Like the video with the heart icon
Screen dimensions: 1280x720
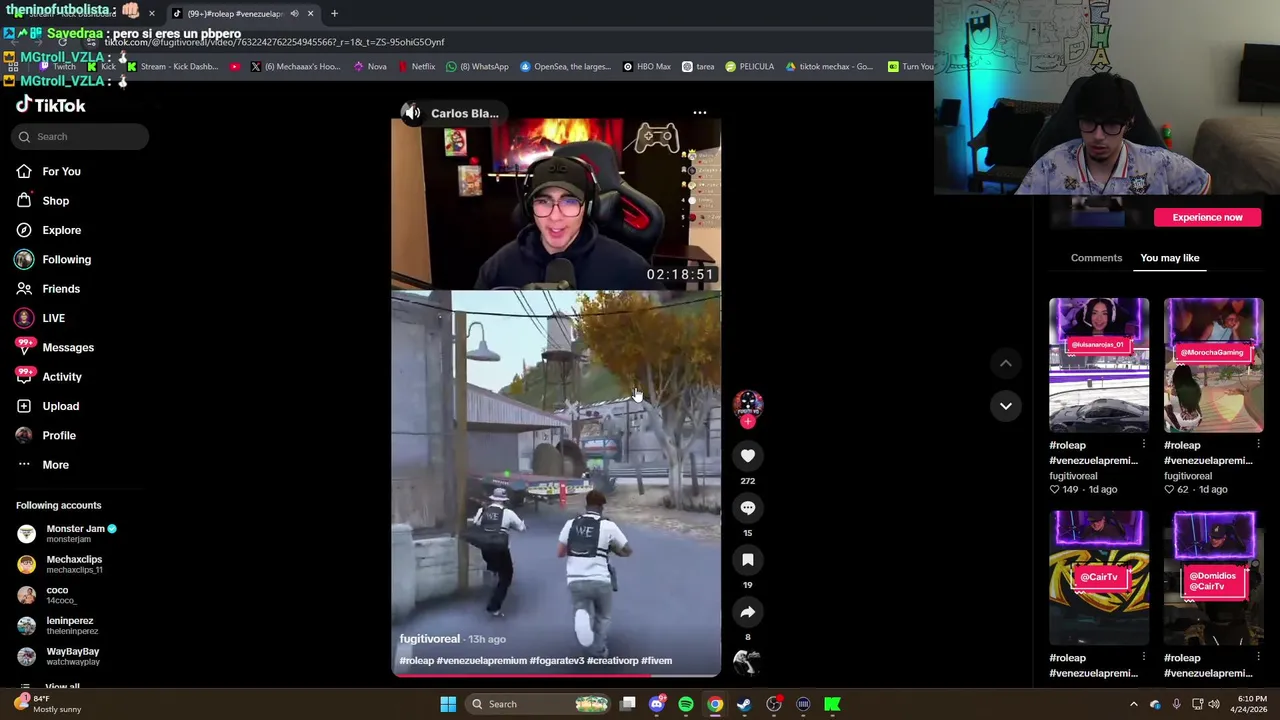[747, 456]
